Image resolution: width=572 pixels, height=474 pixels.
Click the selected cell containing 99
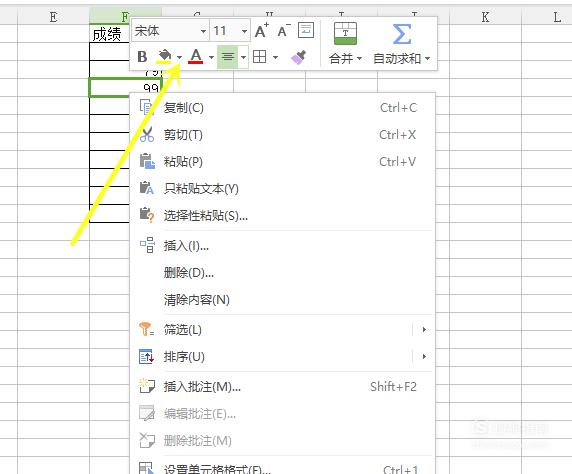tap(125, 88)
